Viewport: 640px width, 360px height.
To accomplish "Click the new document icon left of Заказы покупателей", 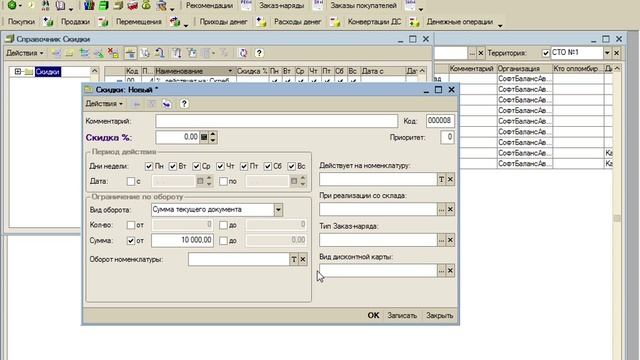I will click(318, 5).
